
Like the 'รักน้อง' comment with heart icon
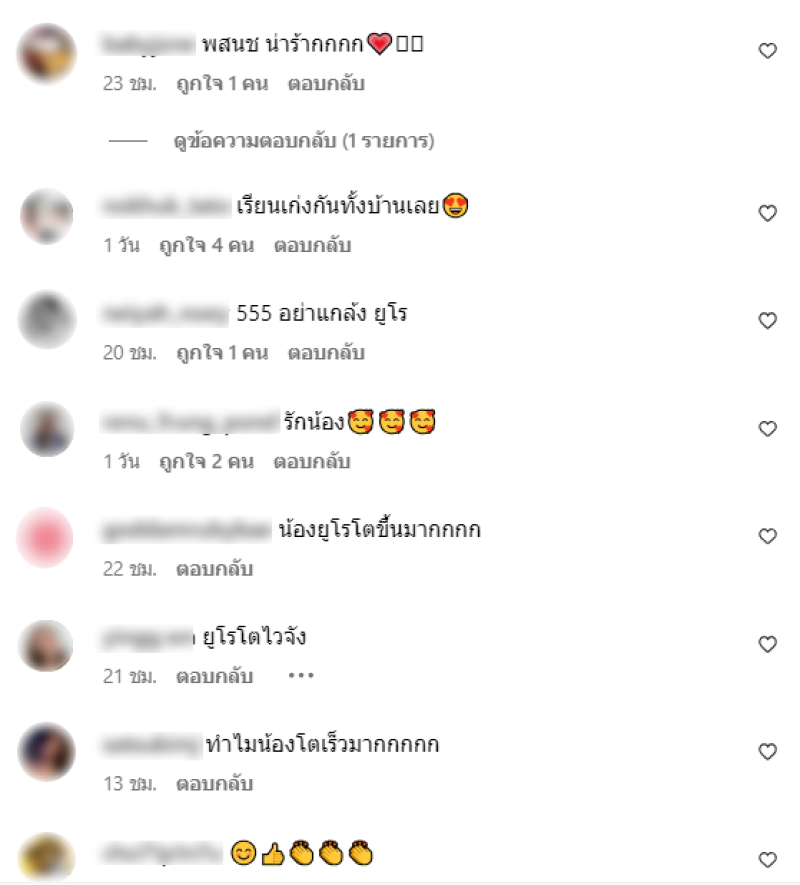coord(767,429)
